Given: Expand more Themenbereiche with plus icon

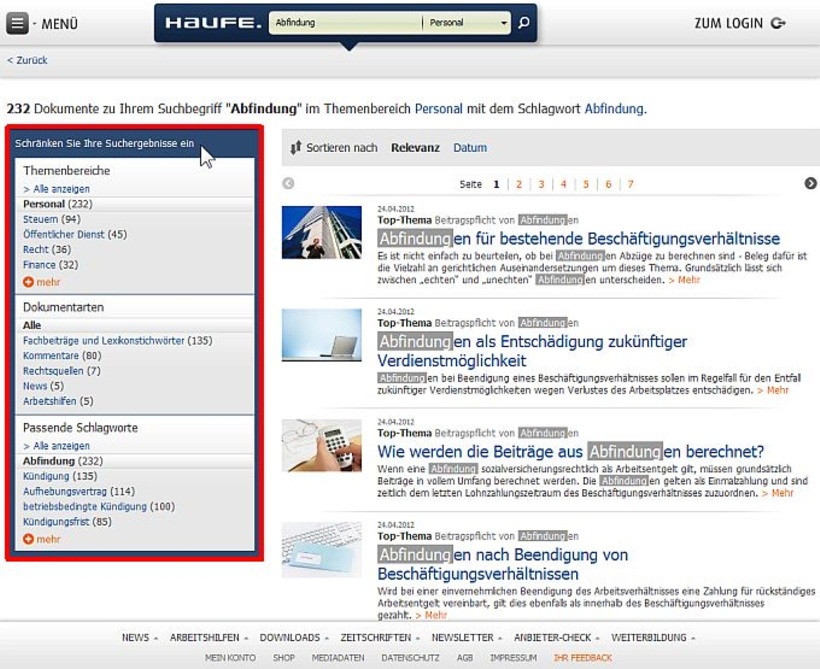Looking at the screenshot, I should coord(28,282).
